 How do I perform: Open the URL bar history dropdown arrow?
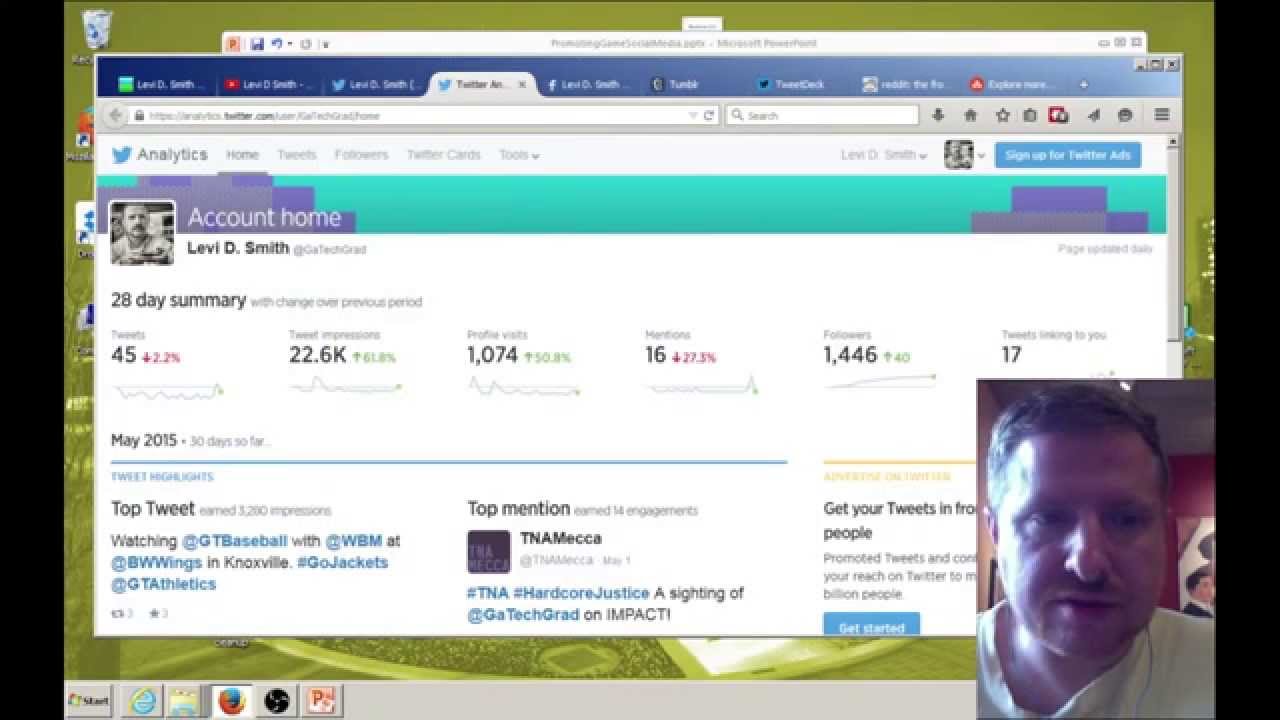click(x=693, y=116)
